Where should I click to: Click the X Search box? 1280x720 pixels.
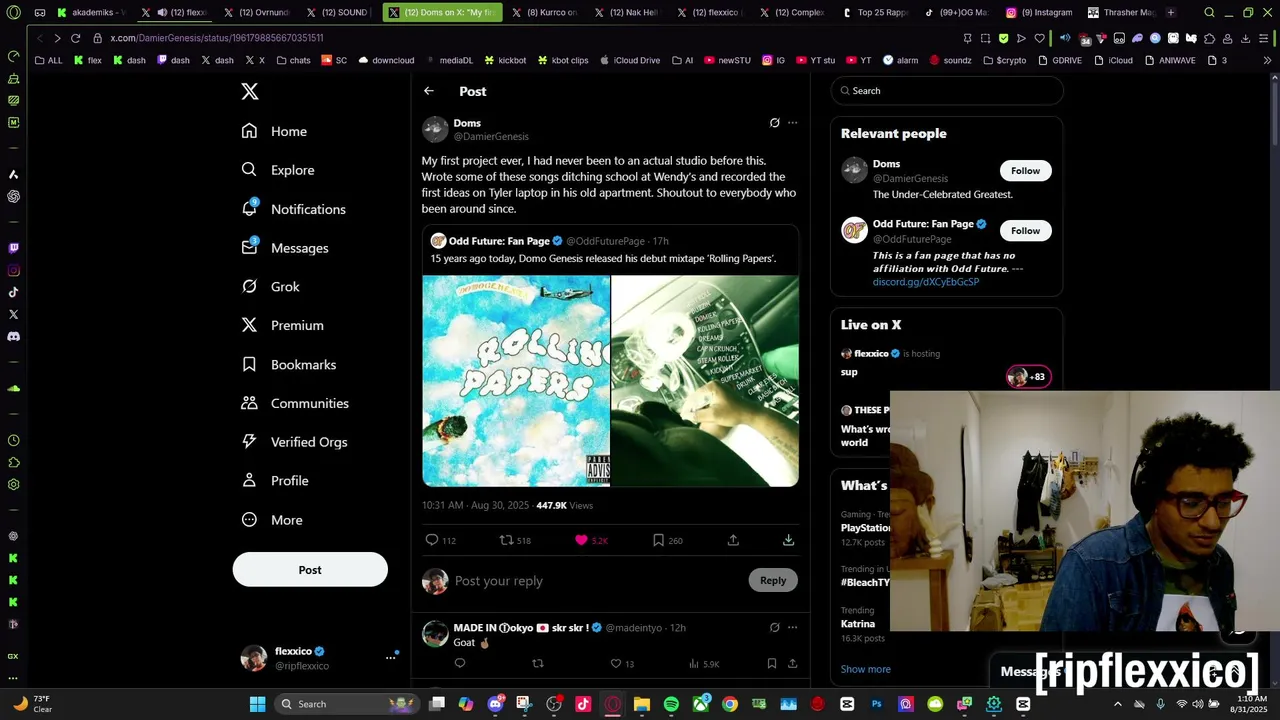point(947,91)
